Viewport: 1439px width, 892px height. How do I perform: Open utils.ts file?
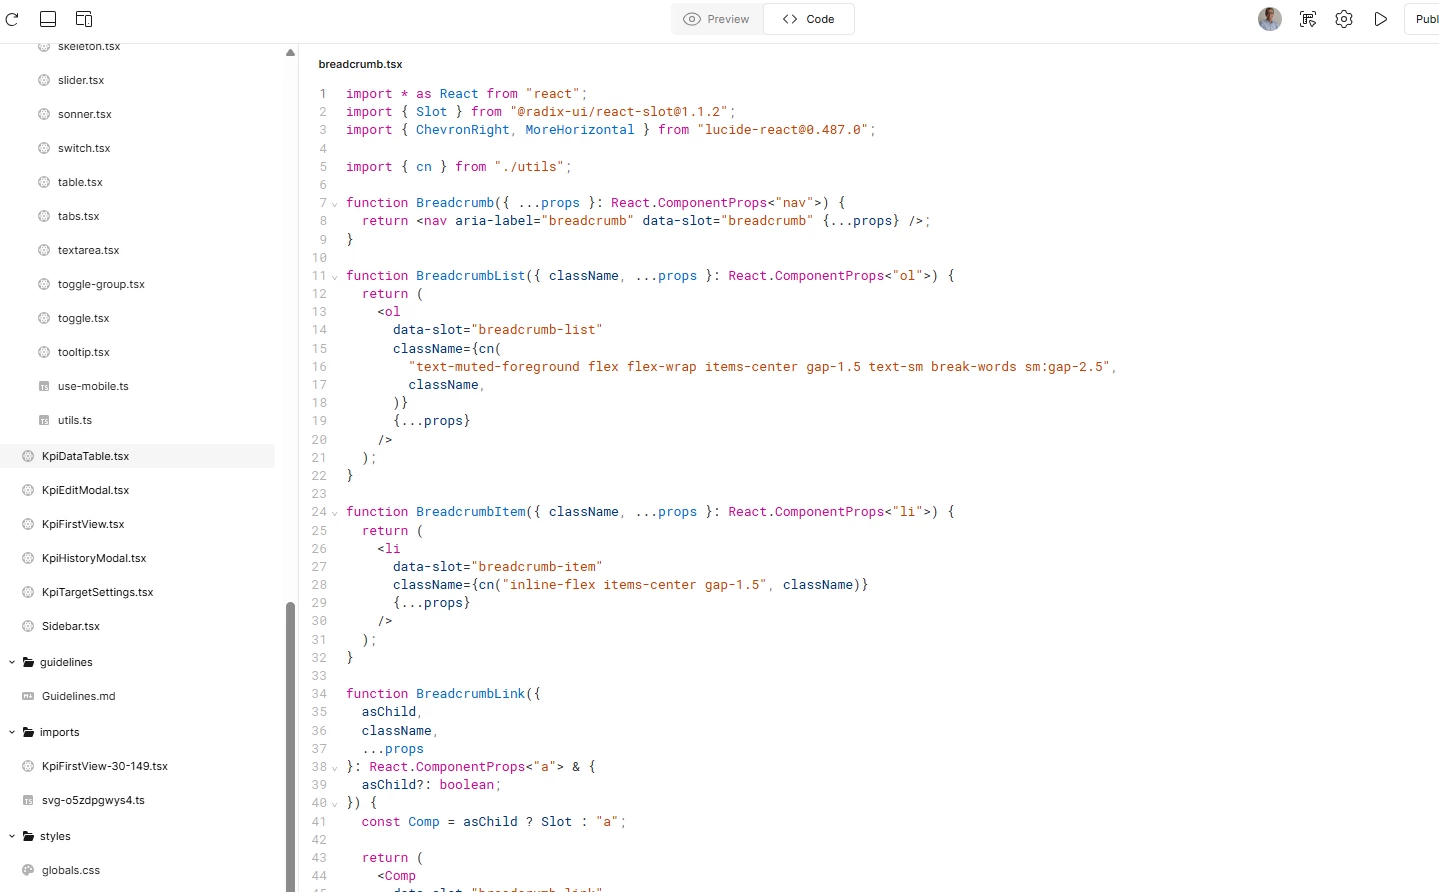75,420
